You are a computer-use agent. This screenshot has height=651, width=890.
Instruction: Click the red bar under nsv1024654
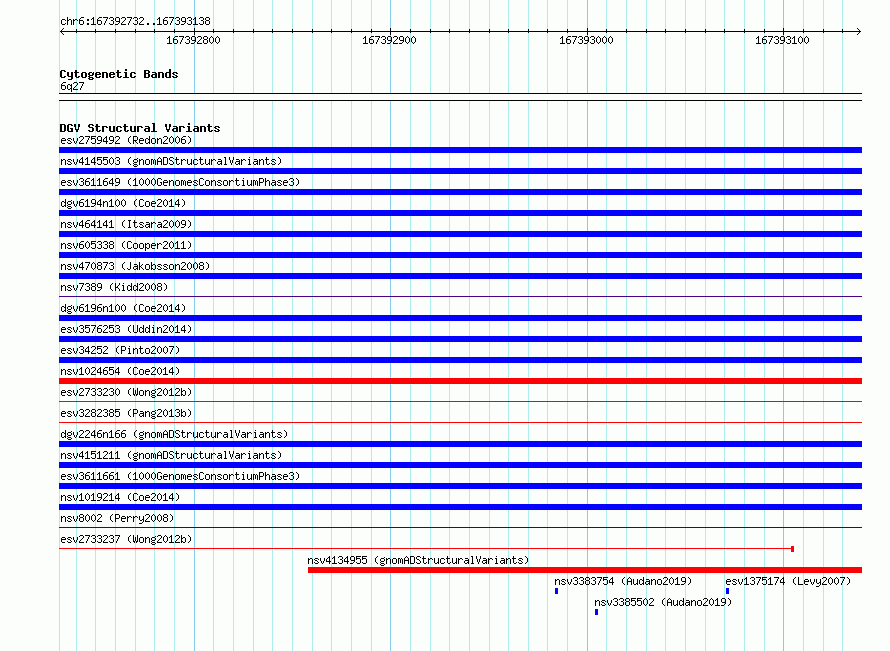point(460,381)
